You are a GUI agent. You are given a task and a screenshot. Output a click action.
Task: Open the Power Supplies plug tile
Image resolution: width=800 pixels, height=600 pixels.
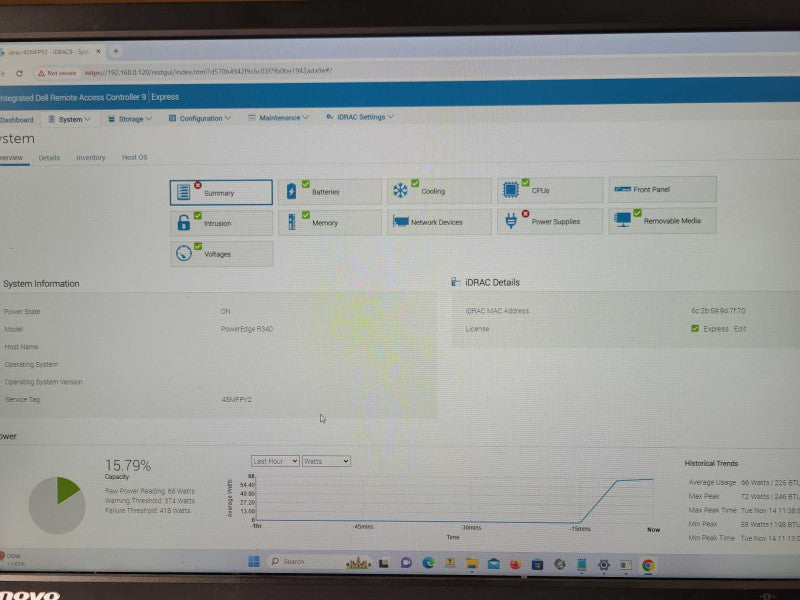(550, 221)
